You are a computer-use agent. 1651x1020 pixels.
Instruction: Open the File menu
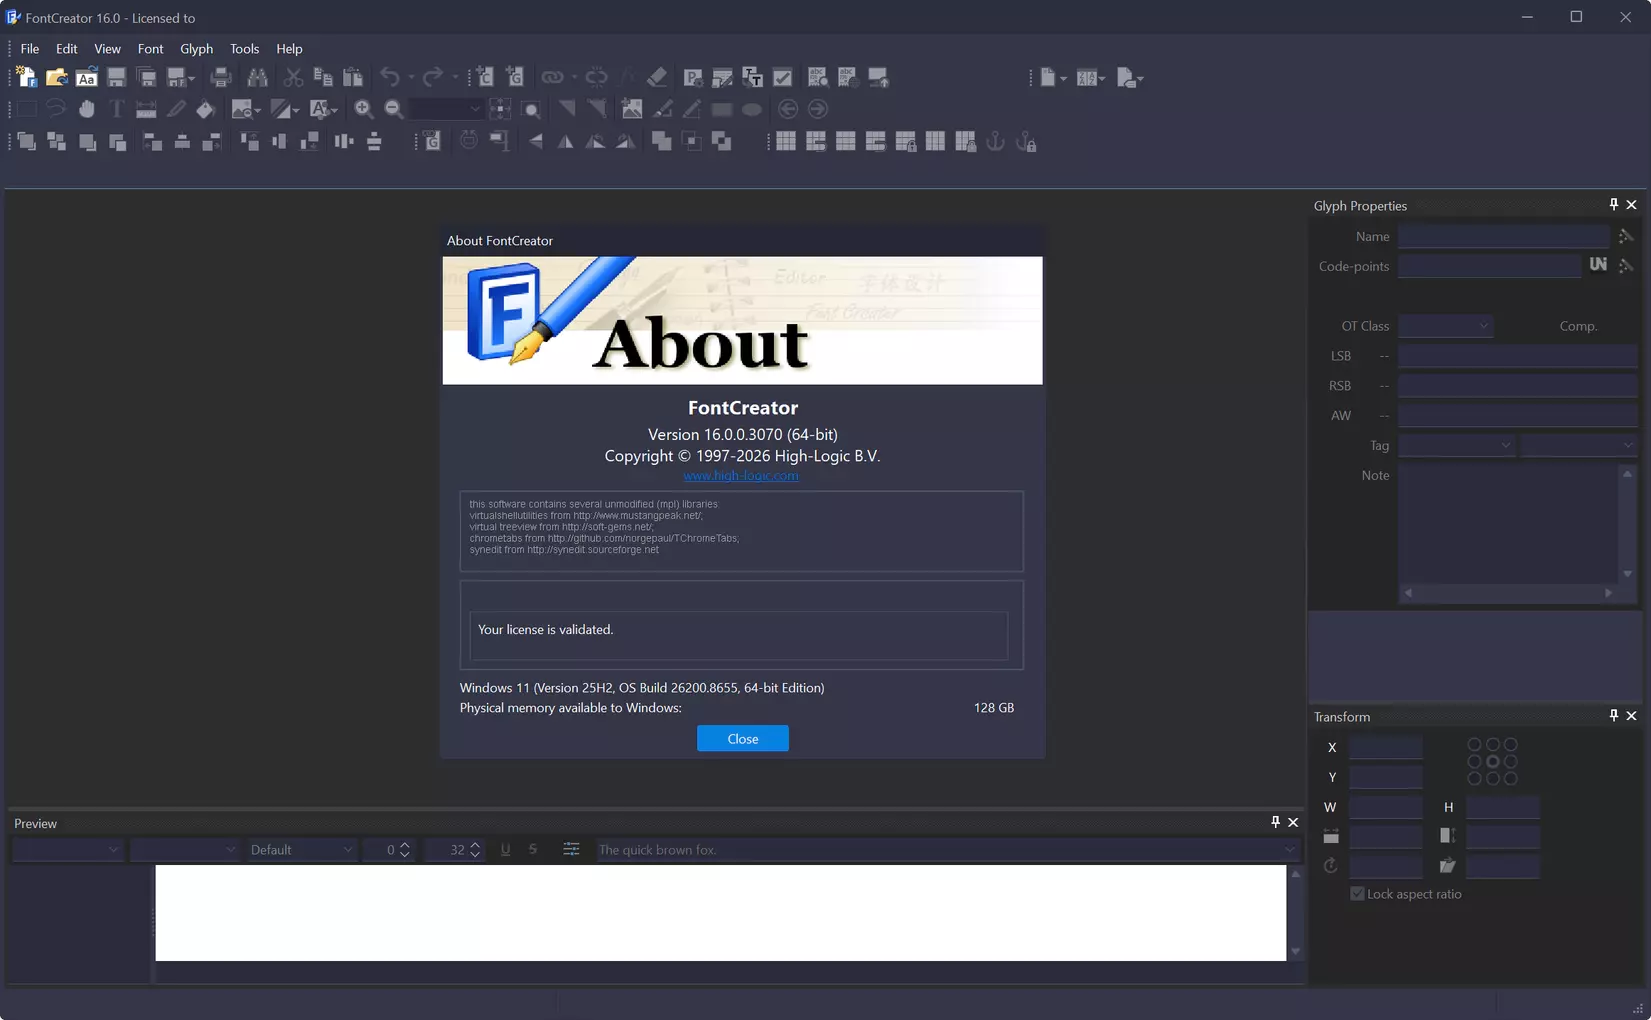30,48
